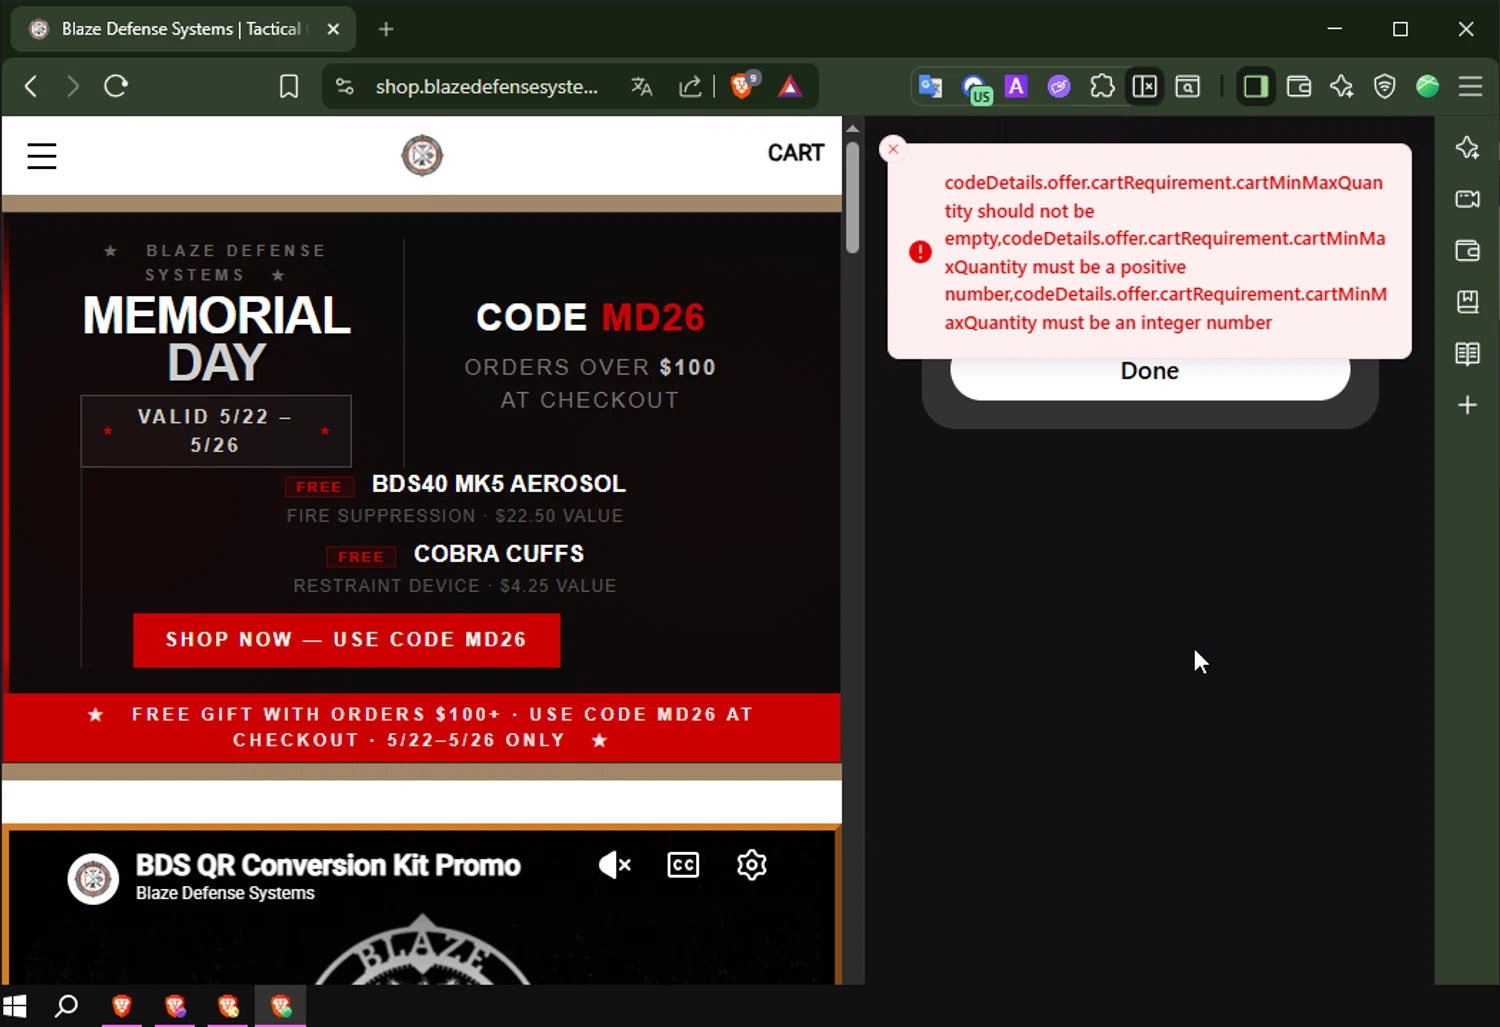Click the Blaze Defense Systems logo
The width and height of the screenshot is (1500, 1027).
[x=422, y=155]
